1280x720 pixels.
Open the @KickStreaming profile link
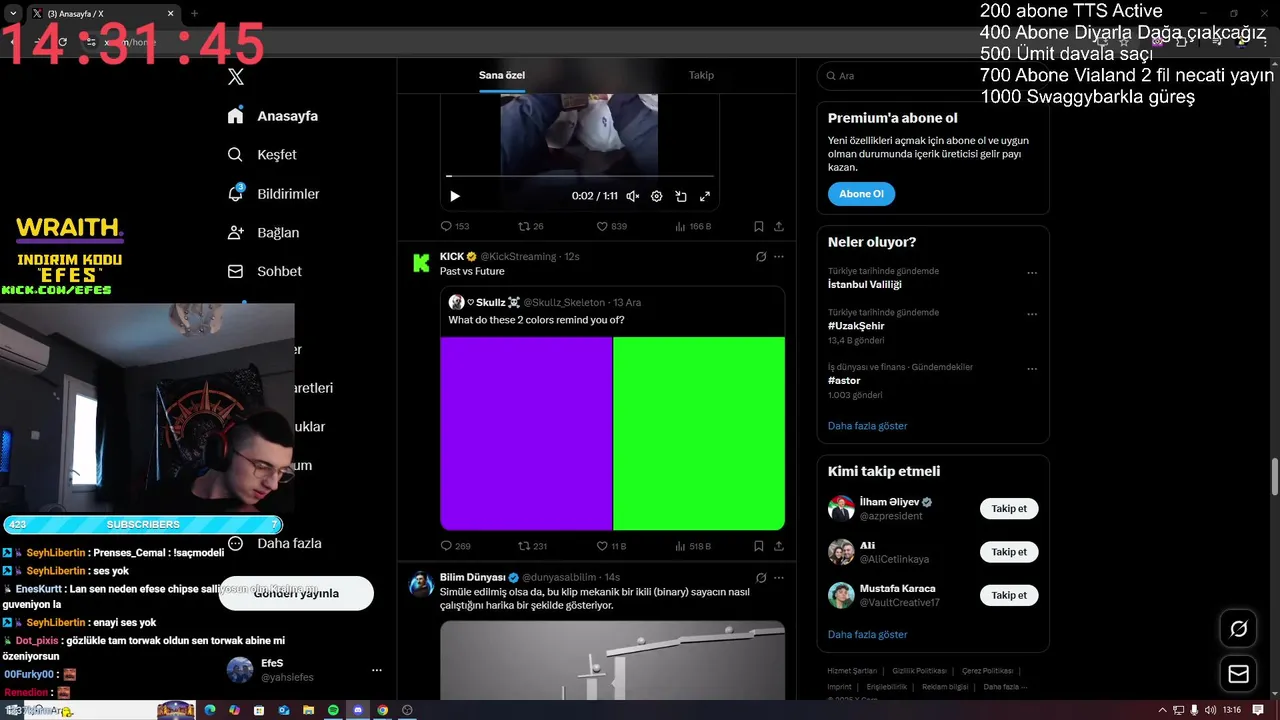coord(518,257)
